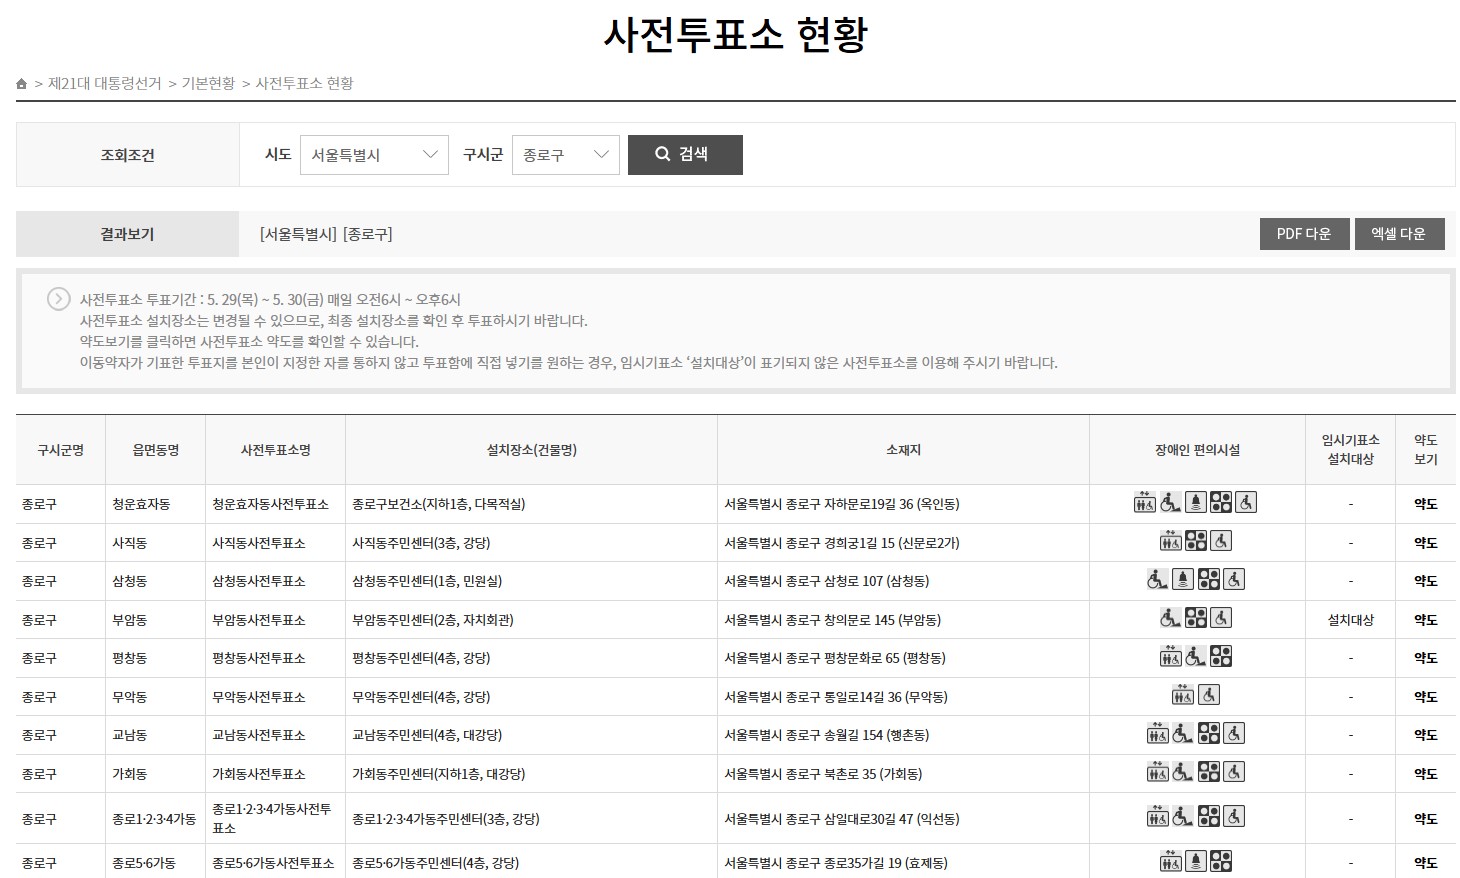Select the 기본현황 breadcrumb item
Screen dimensions: 1460x878
pyautogui.click(x=207, y=84)
